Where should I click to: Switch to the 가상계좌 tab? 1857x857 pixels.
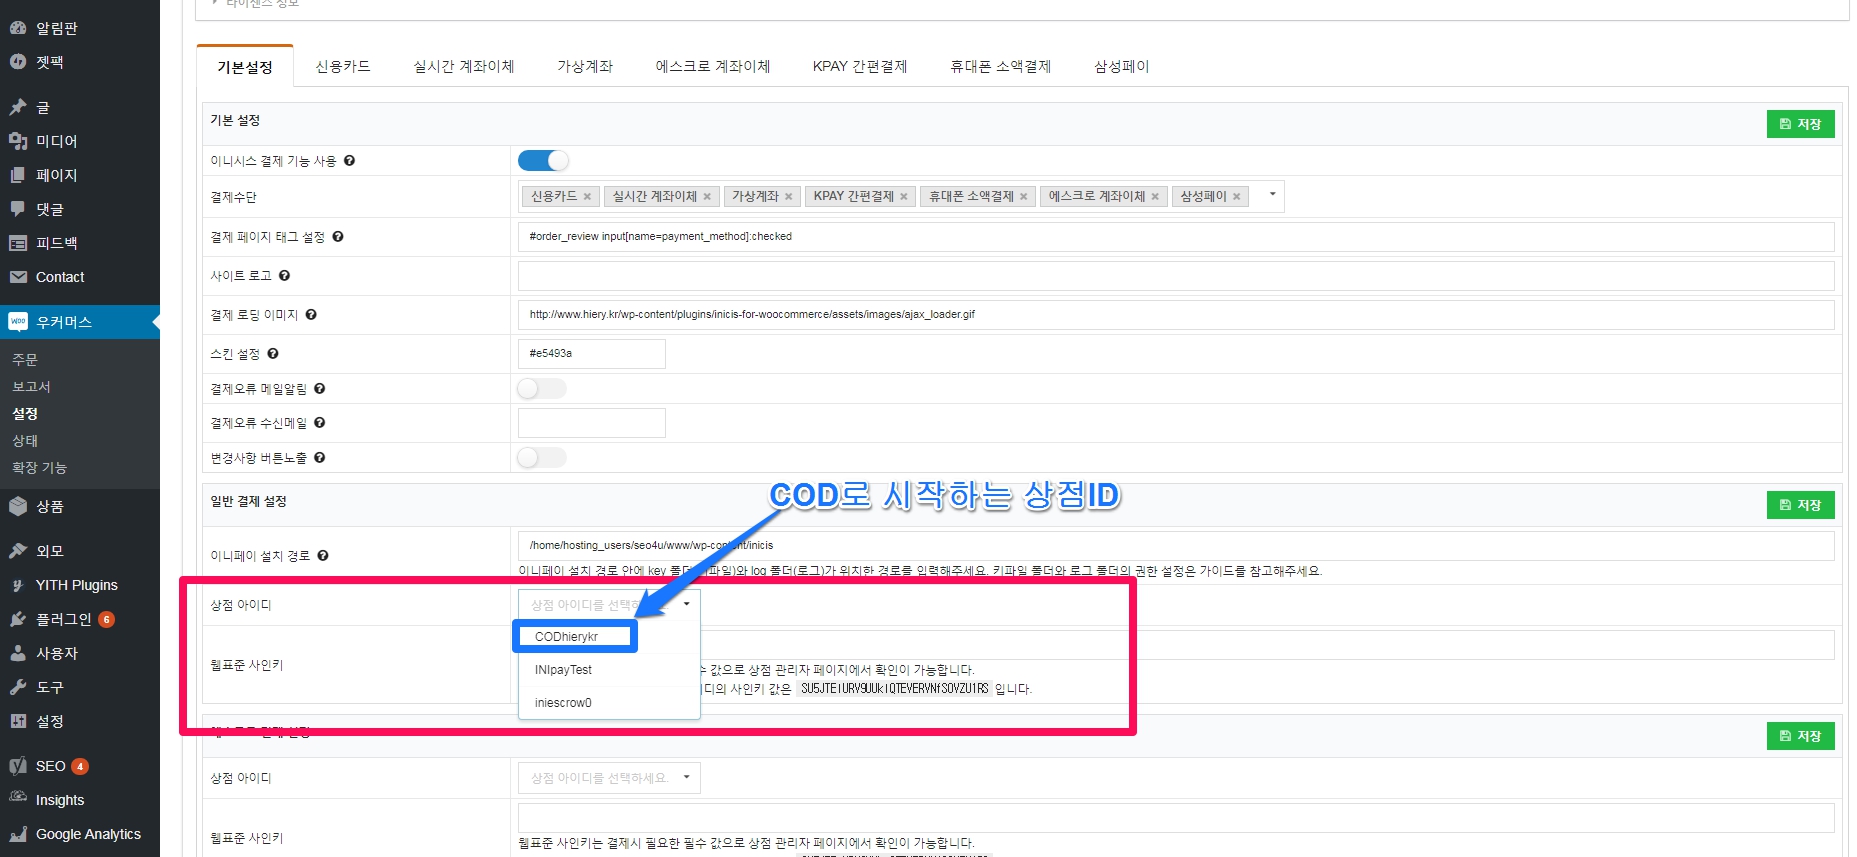(585, 66)
